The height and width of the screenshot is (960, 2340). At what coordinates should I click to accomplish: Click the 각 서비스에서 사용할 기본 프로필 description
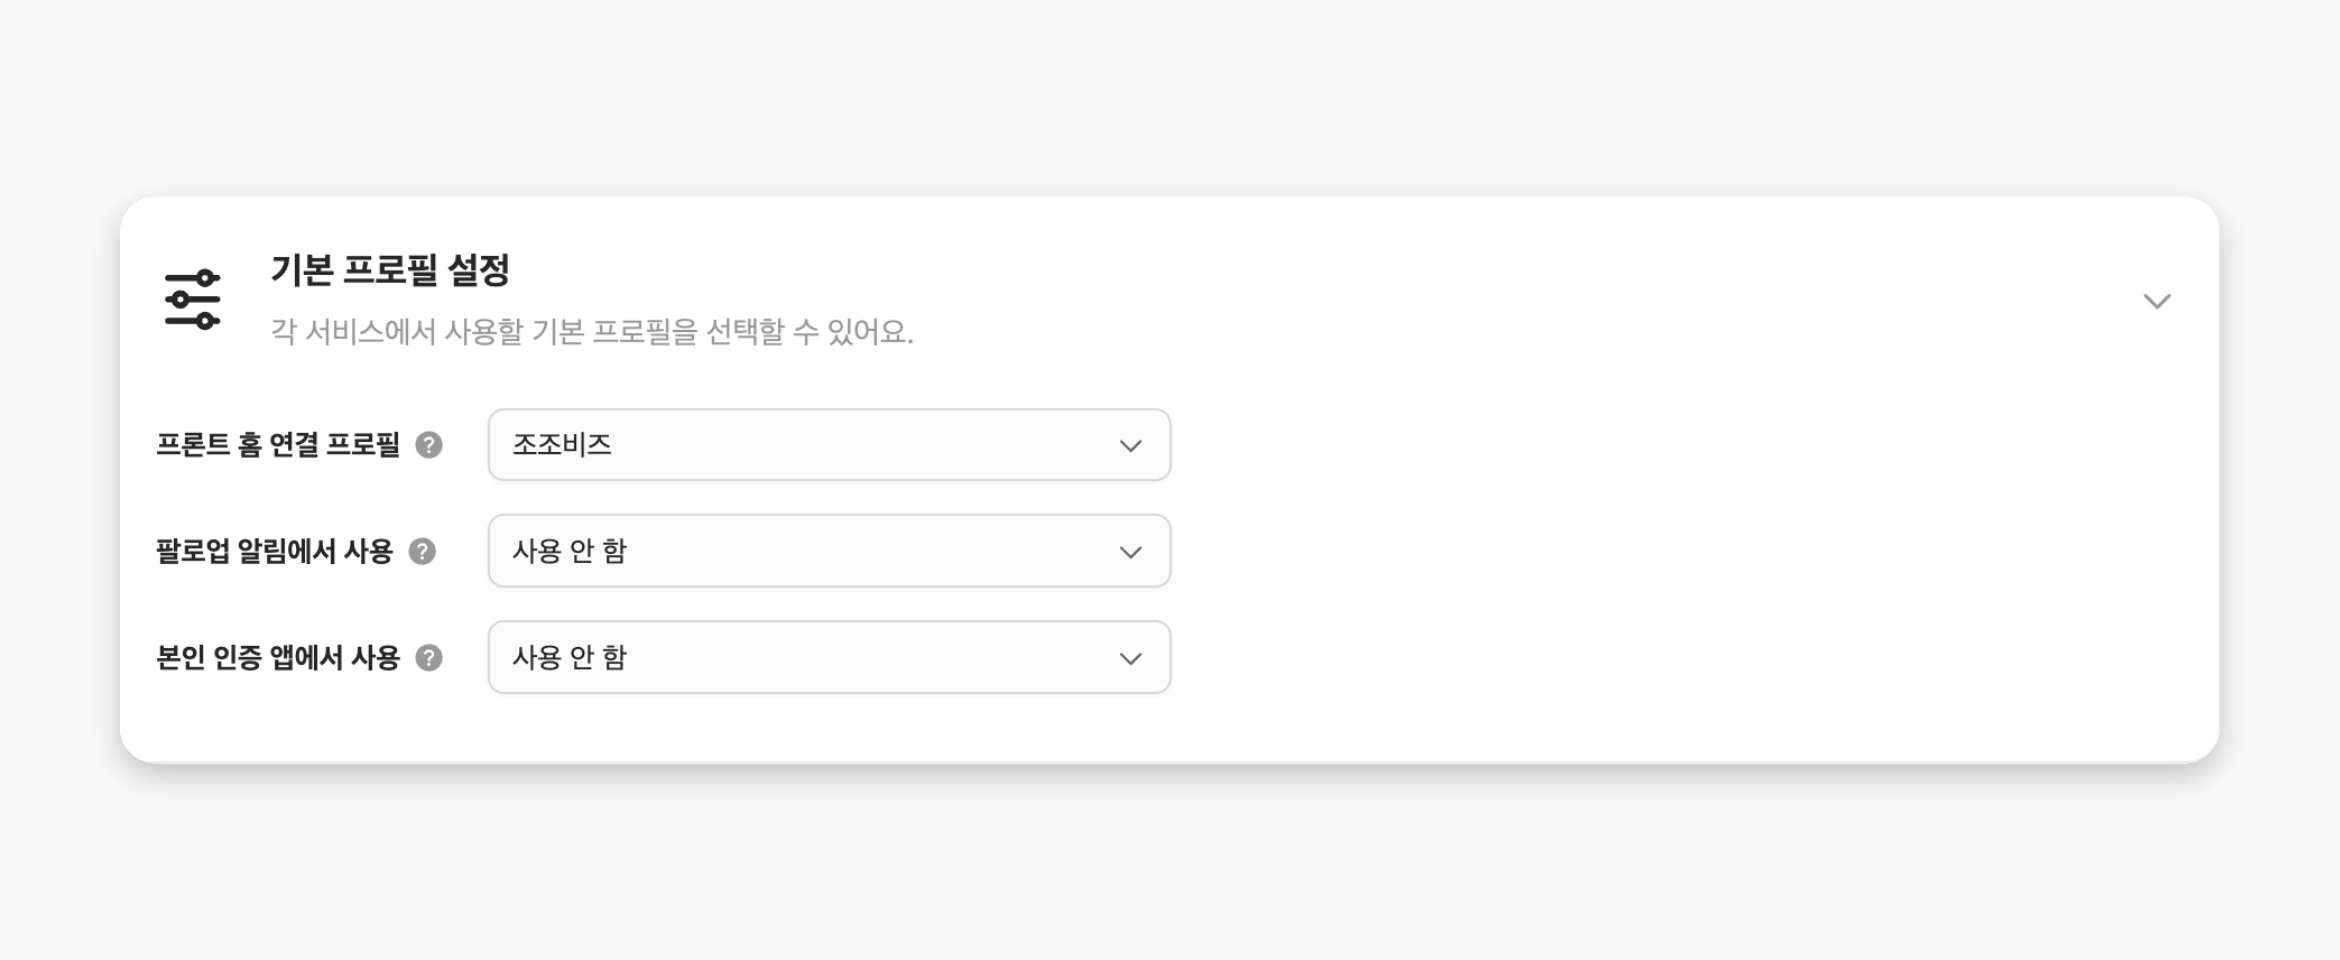592,331
